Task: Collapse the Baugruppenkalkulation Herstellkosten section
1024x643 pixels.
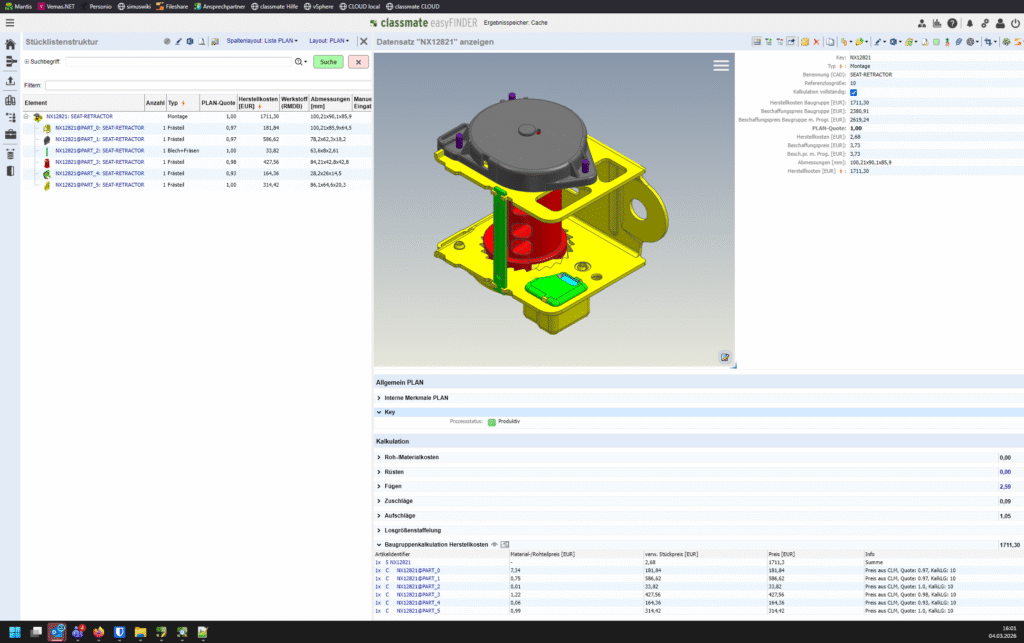Action: tap(379, 544)
